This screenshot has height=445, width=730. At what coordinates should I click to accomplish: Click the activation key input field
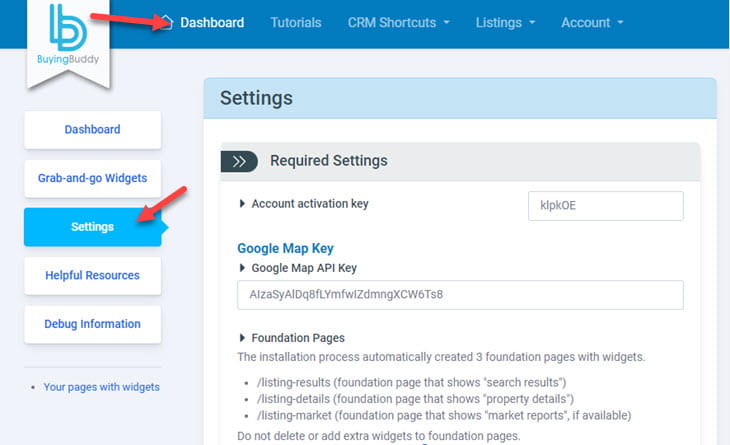(x=606, y=206)
